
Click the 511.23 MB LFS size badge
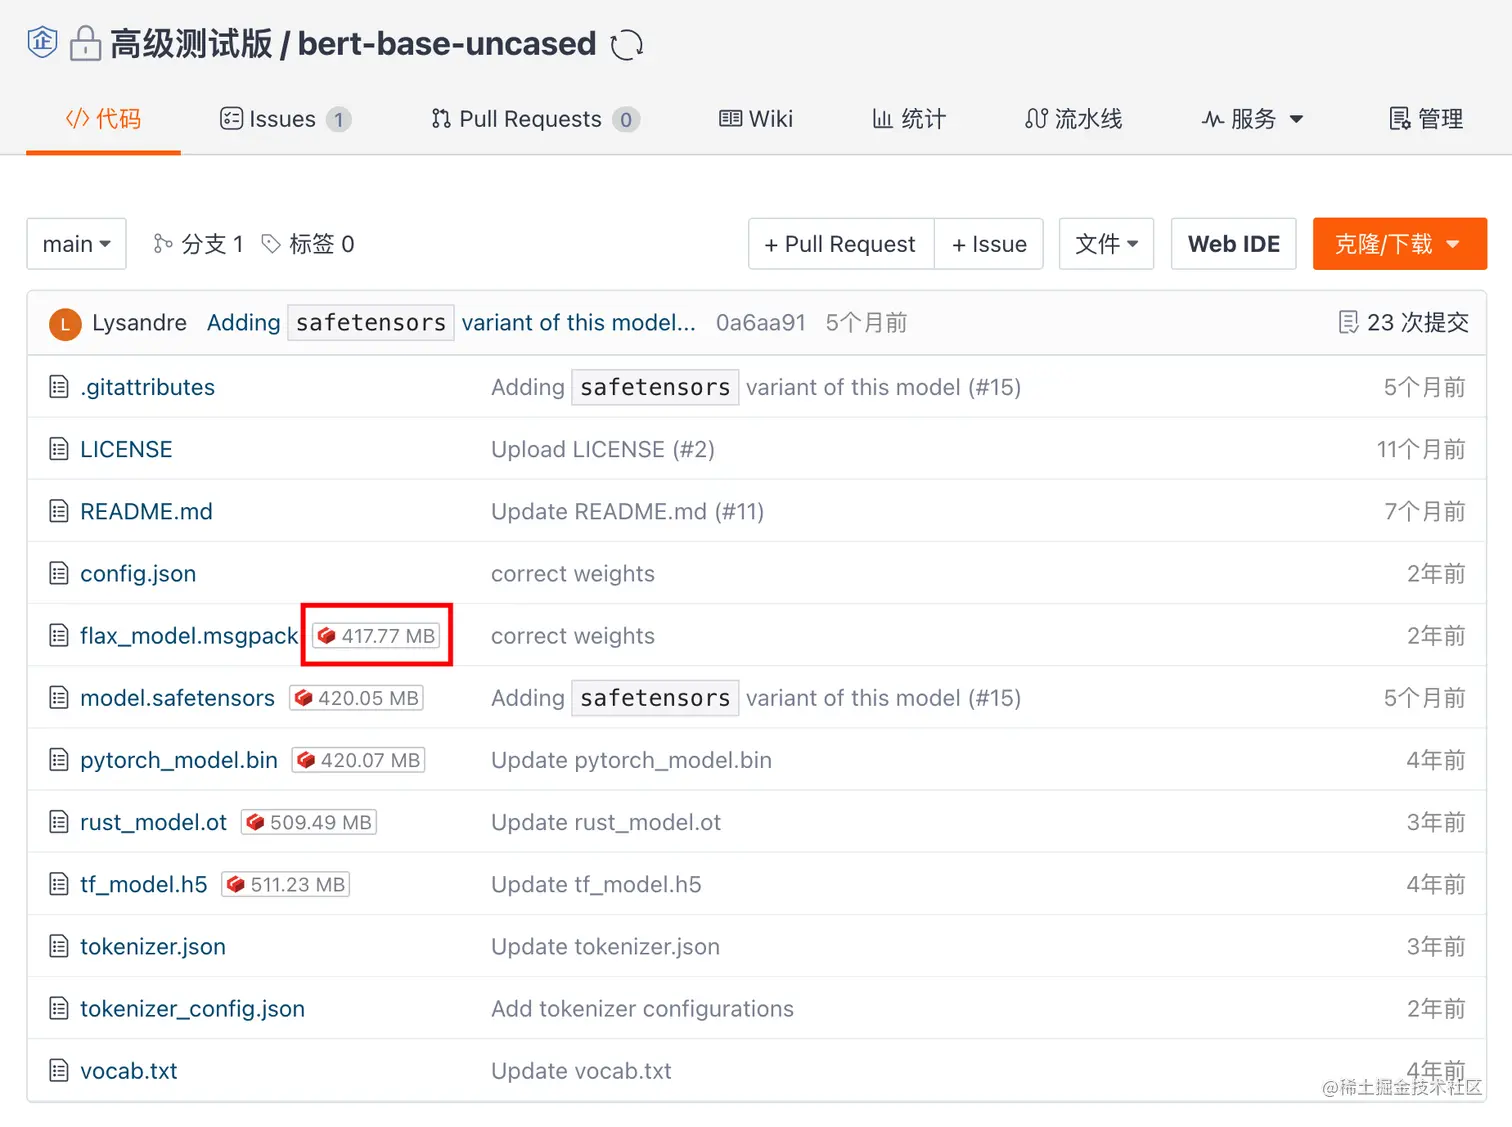point(286,884)
